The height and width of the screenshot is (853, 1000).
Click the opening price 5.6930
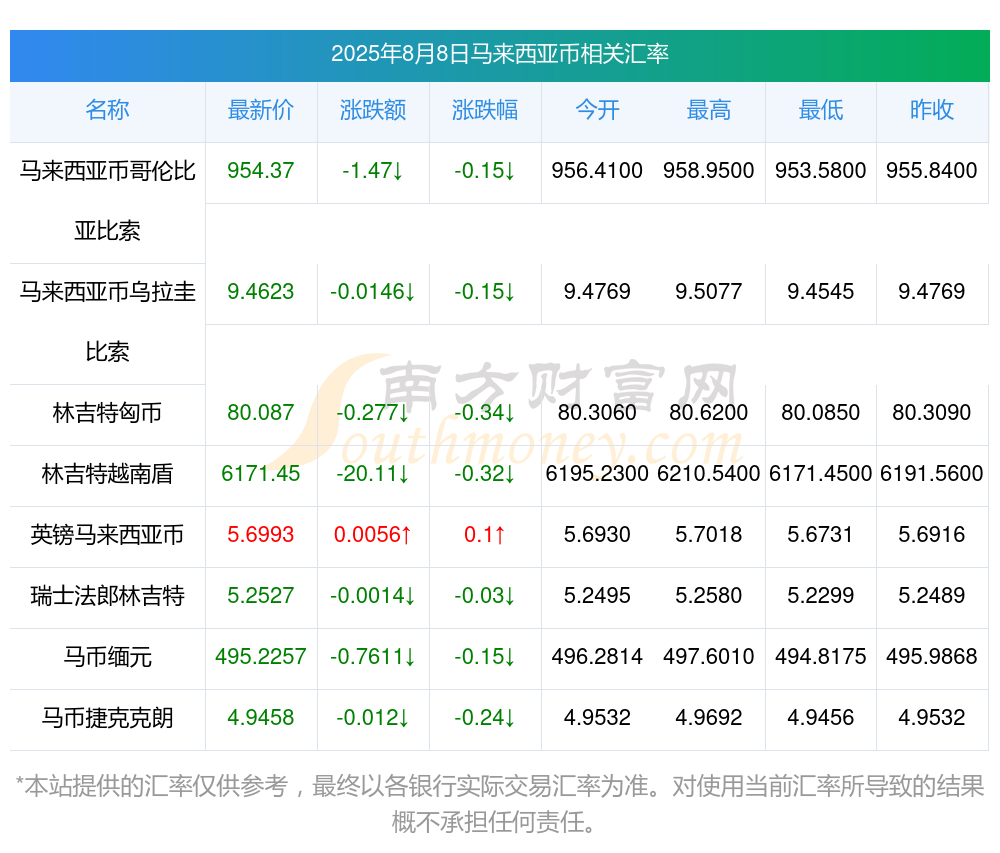597,534
